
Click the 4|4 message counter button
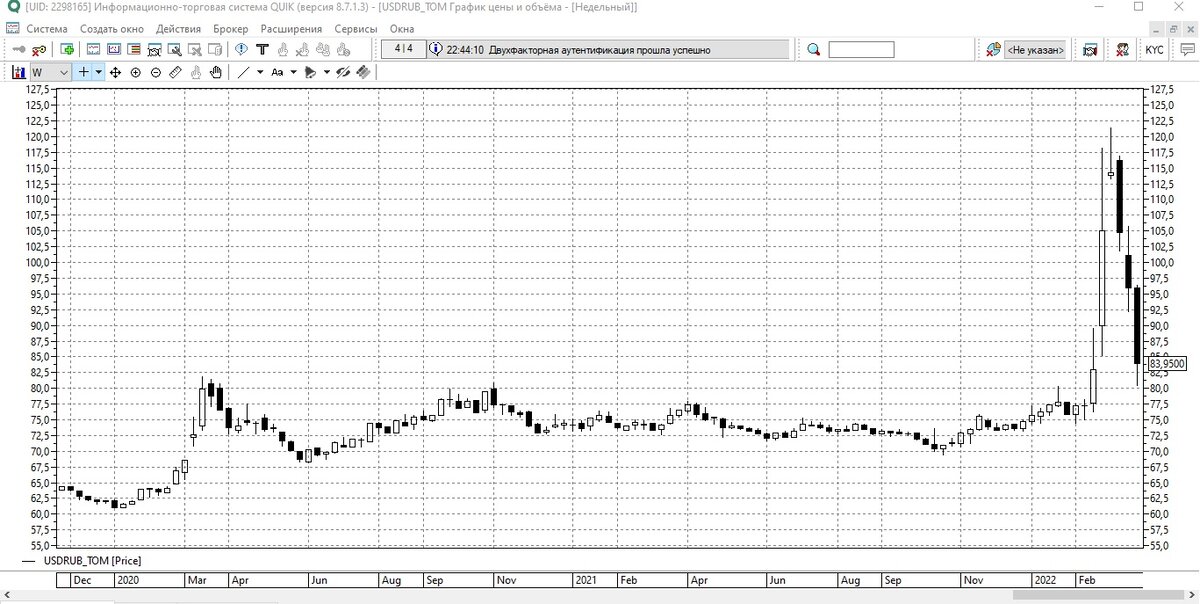coord(403,49)
